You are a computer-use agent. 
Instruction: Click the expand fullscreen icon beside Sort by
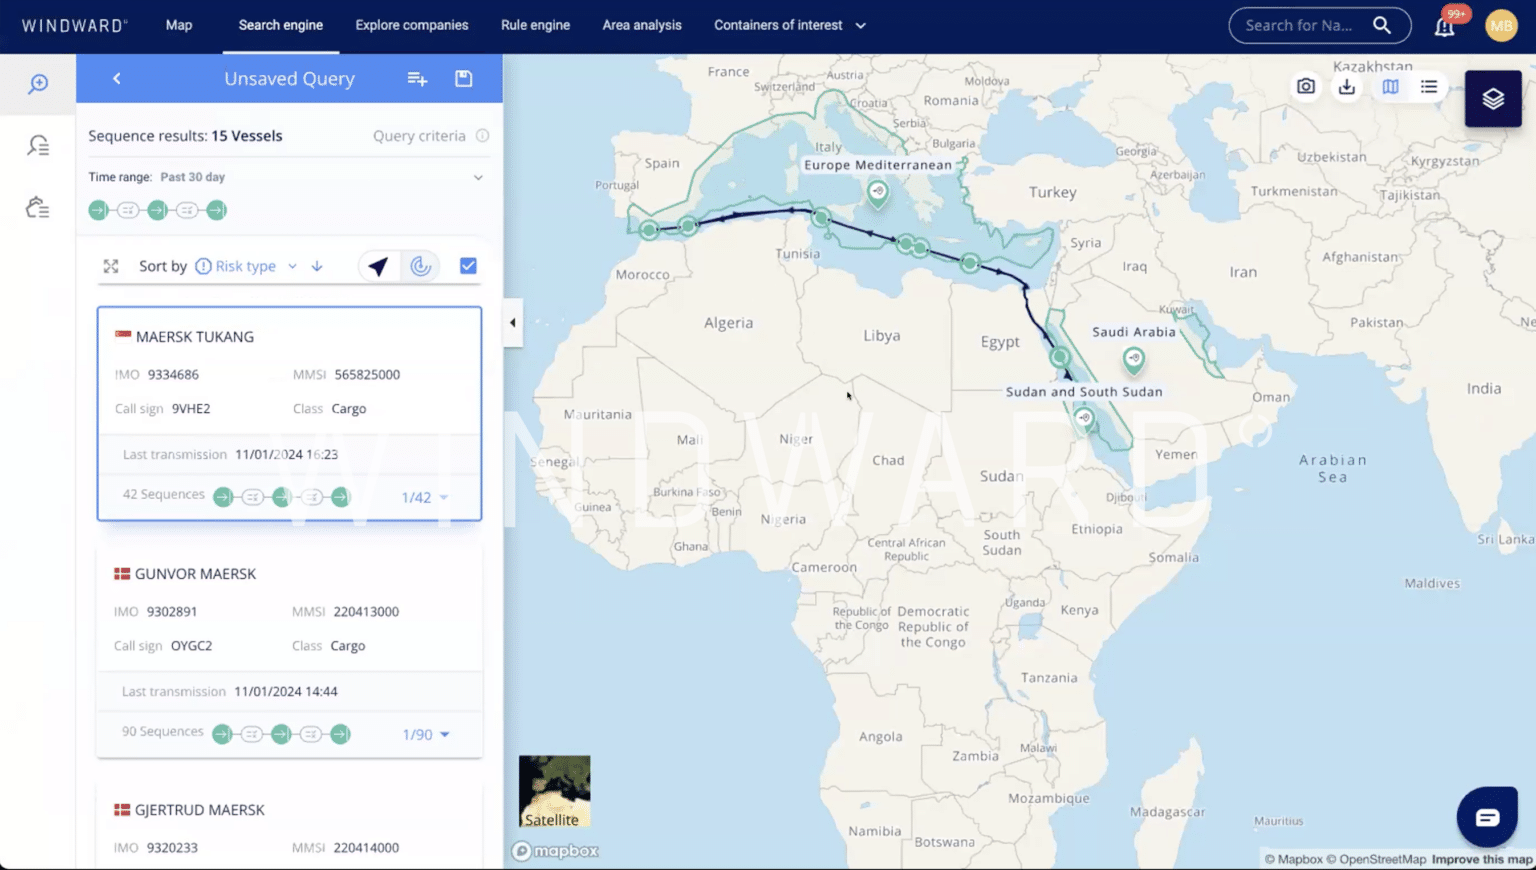[x=111, y=266]
